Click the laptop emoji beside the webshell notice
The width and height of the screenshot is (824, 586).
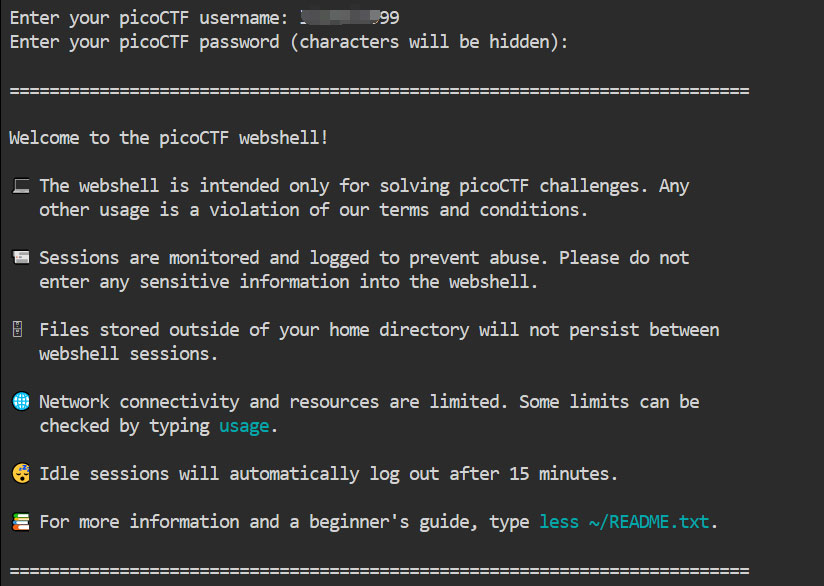tap(21, 186)
